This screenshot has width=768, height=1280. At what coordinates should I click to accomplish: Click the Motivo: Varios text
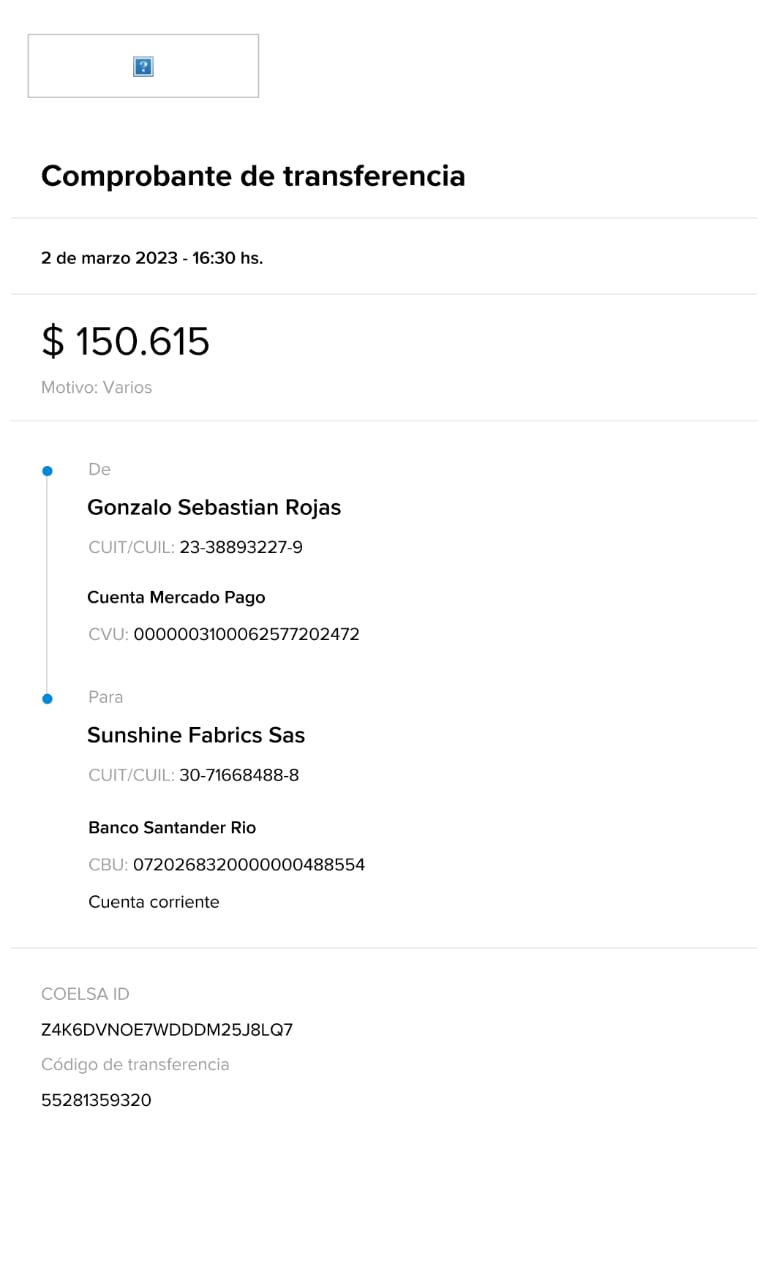[x=96, y=387]
